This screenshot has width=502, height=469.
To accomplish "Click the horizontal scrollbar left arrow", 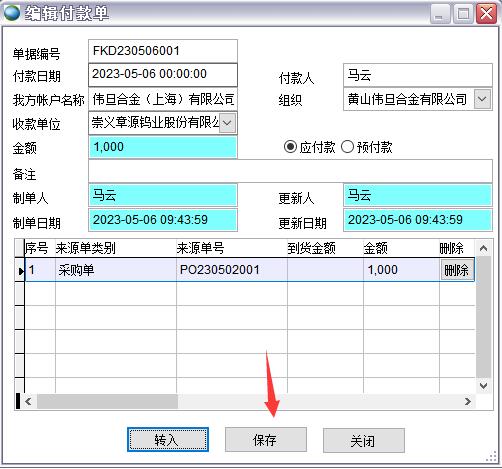I will pos(28,401).
